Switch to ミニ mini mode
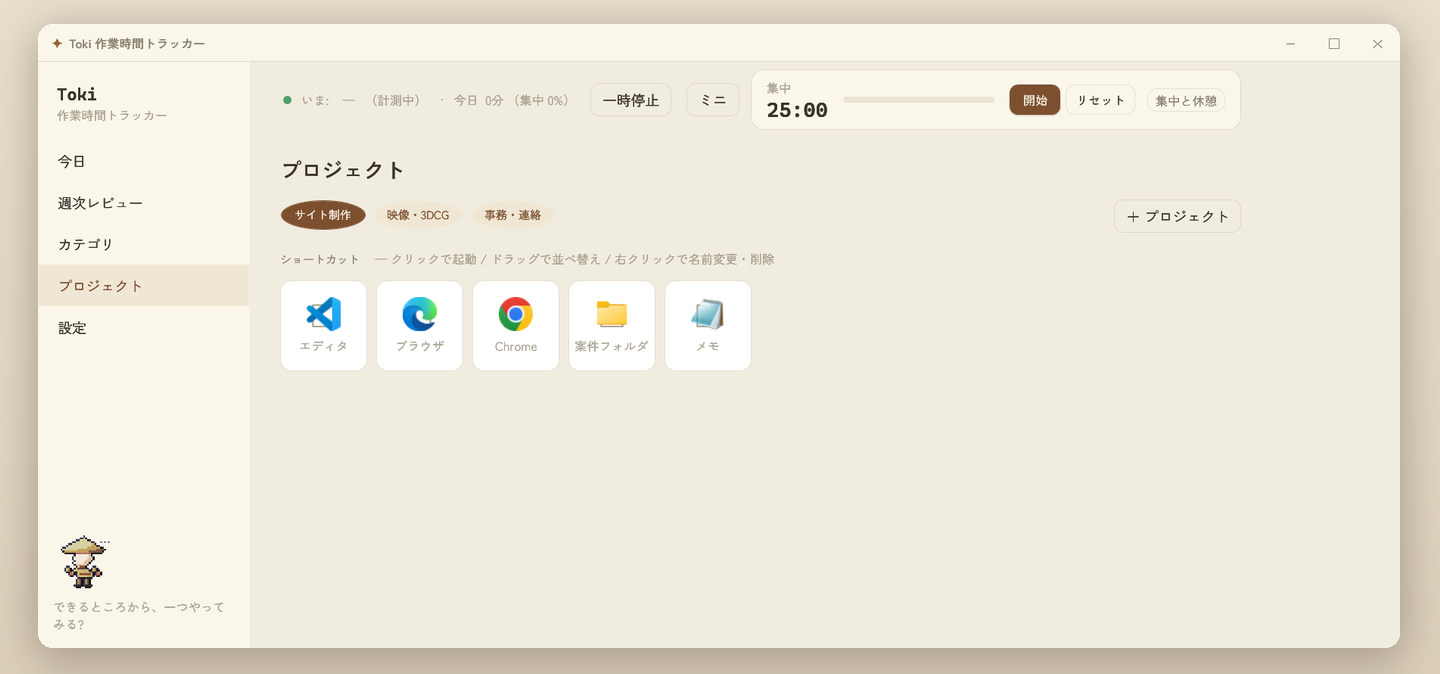Screen dimensions: 1440x674 [x=713, y=100]
